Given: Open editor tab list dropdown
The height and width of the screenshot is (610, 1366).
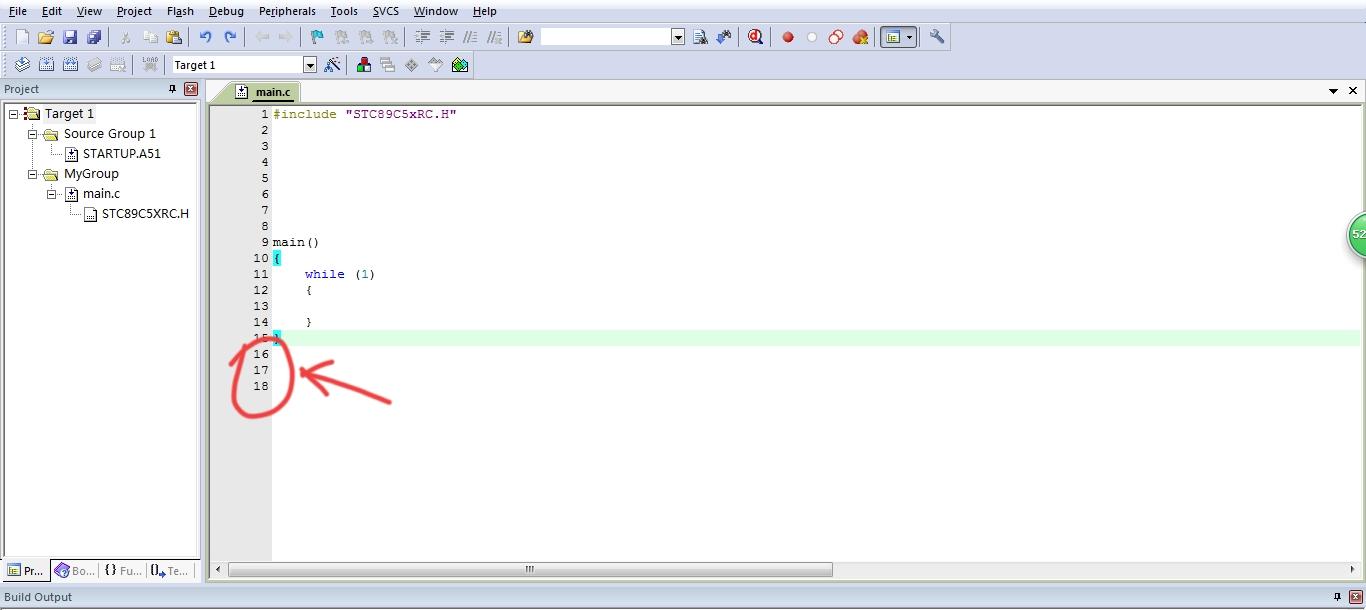Looking at the screenshot, I should 1333,91.
